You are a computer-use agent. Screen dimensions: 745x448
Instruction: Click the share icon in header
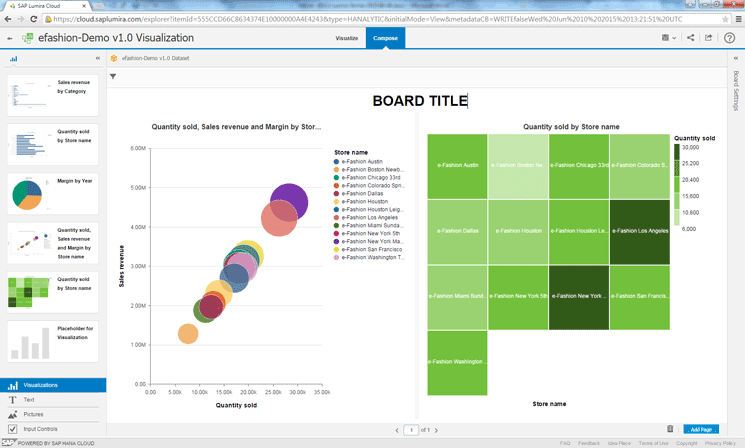click(x=690, y=38)
